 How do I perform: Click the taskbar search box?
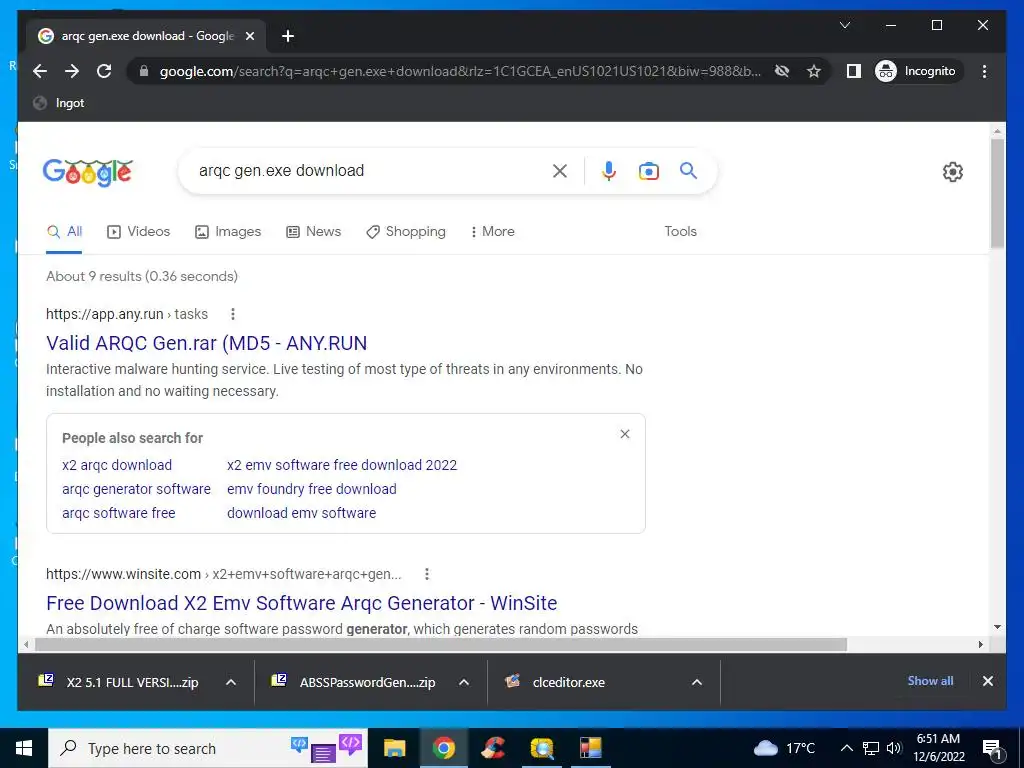pos(208,748)
